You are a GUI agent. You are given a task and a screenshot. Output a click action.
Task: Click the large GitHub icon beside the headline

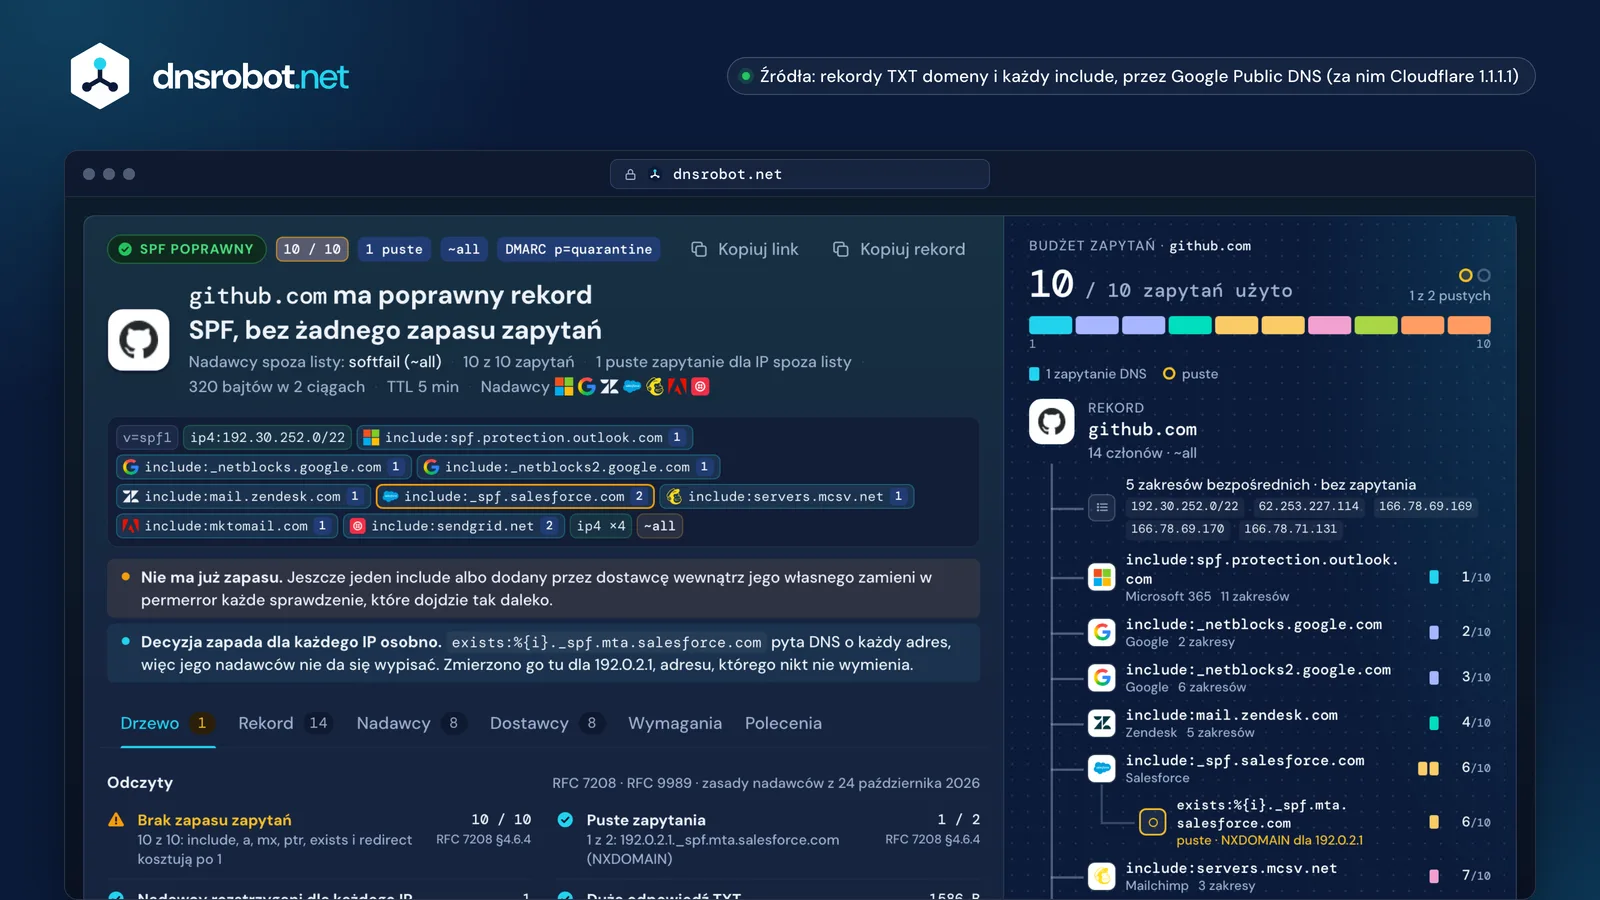point(139,340)
